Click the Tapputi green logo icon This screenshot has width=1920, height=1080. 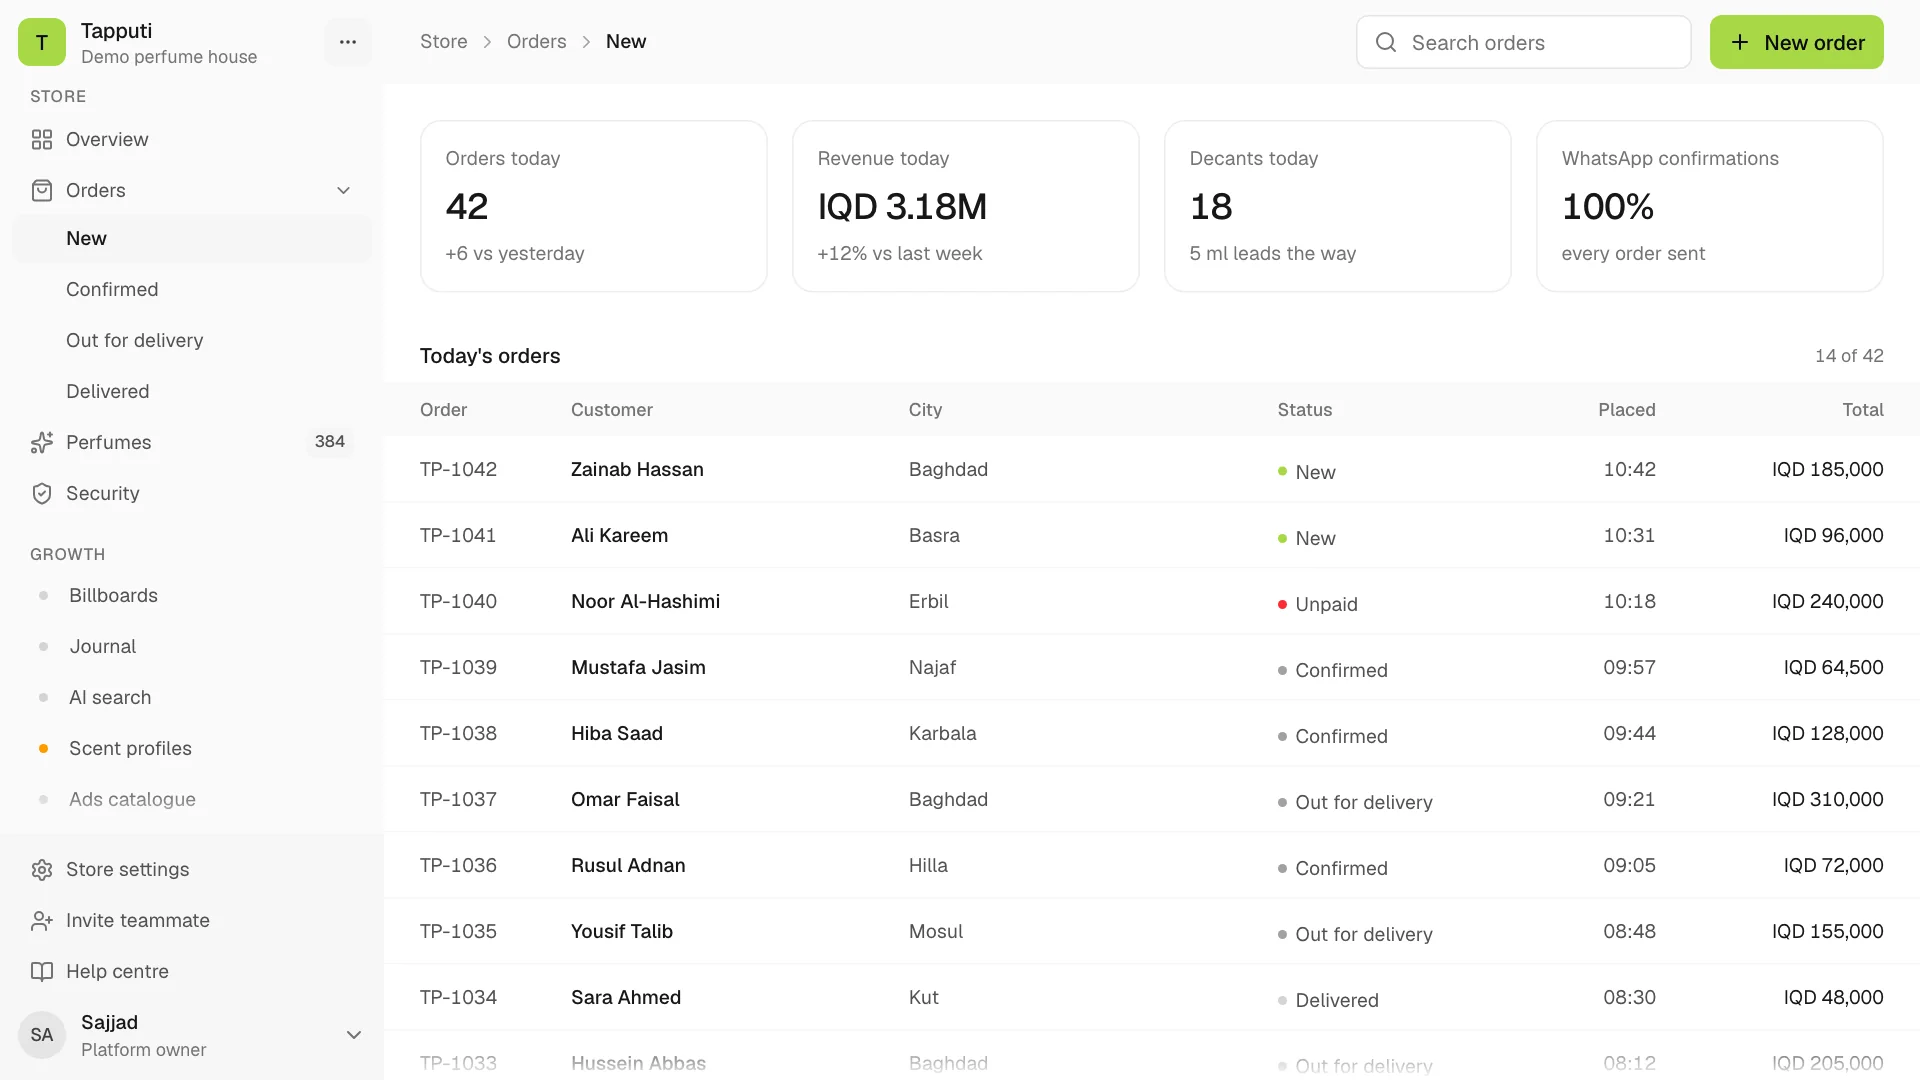pos(42,42)
